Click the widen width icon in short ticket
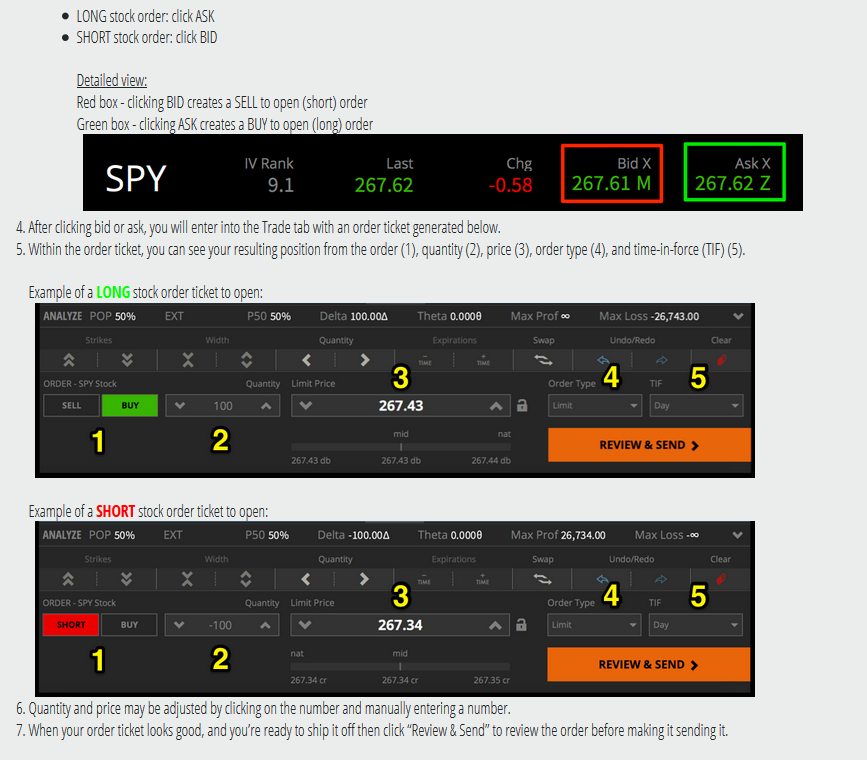867x760 pixels. [x=246, y=579]
